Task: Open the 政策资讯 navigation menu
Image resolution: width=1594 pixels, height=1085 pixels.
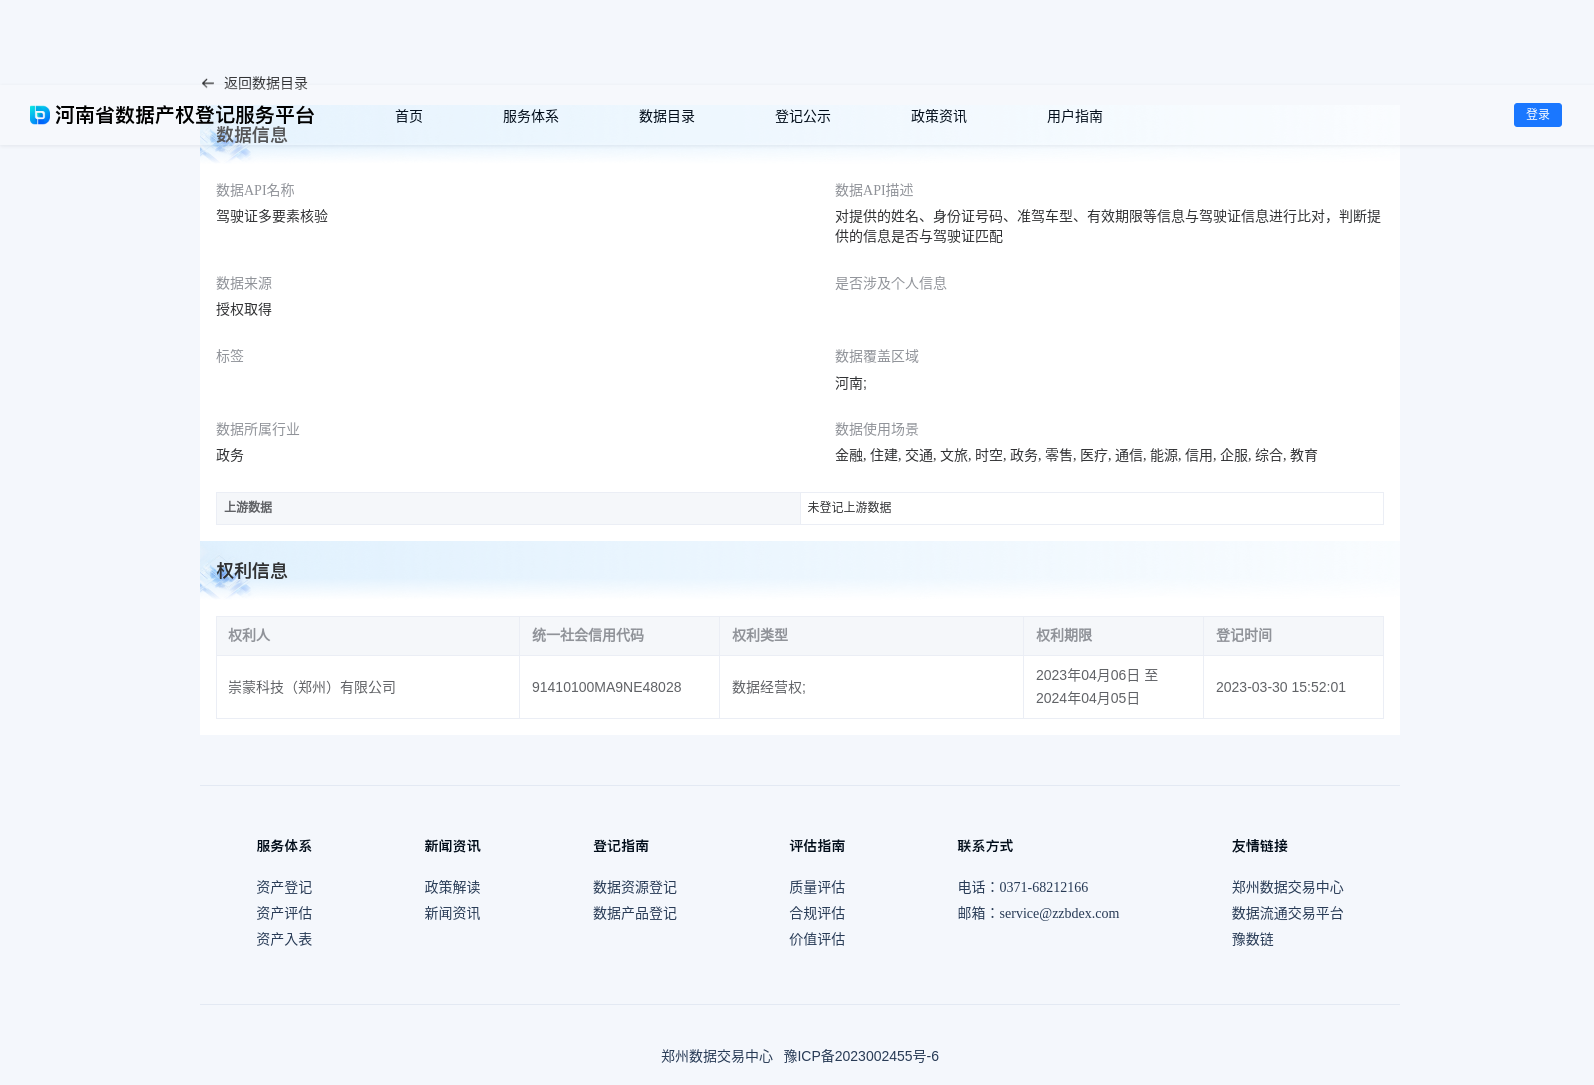Action: [x=939, y=116]
